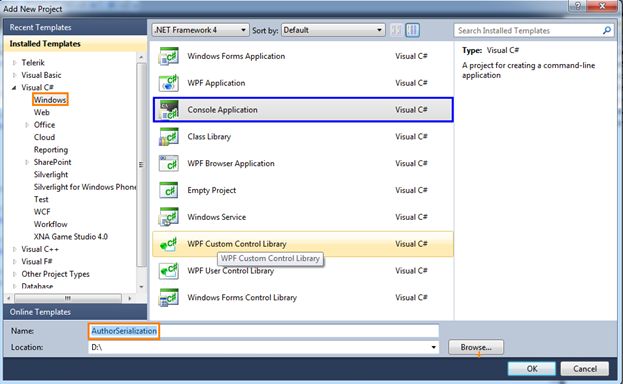
Task: Click the Windows Forms Control Library icon
Action: [169, 297]
